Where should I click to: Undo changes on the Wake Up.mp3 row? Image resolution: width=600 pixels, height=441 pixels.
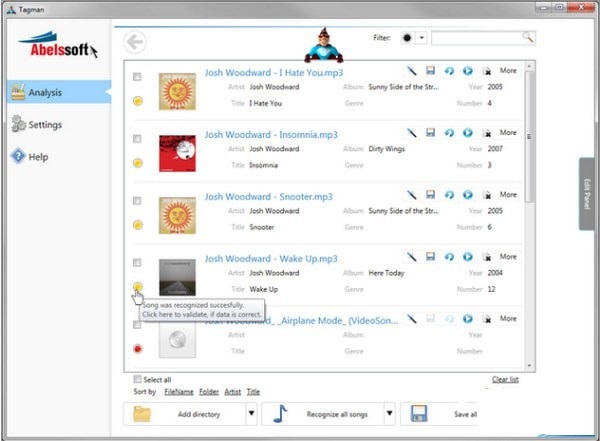pyautogui.click(x=449, y=257)
